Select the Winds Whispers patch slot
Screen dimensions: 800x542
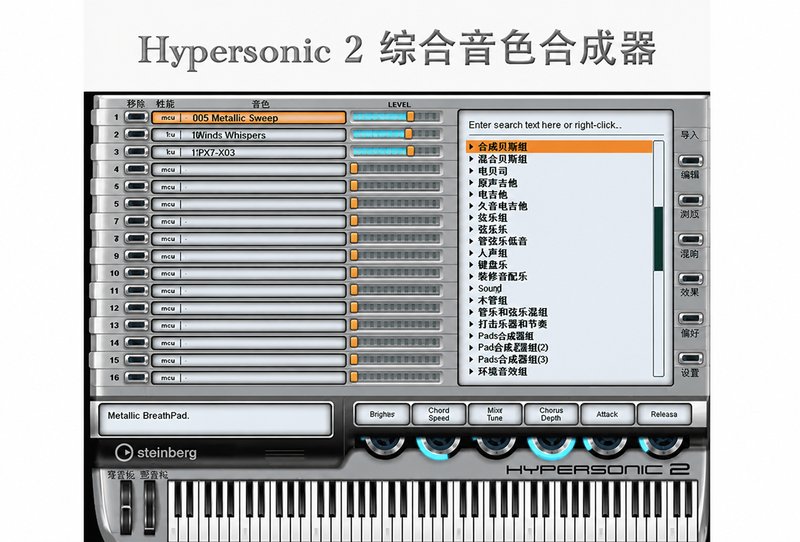tap(248, 135)
